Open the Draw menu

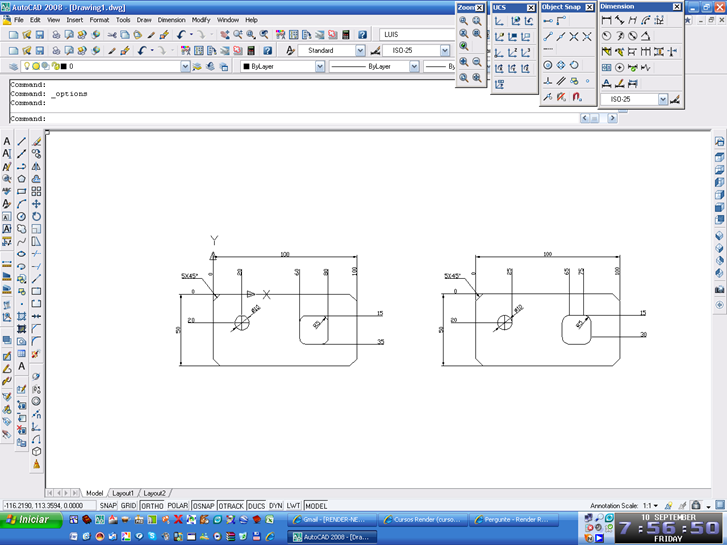[144, 20]
